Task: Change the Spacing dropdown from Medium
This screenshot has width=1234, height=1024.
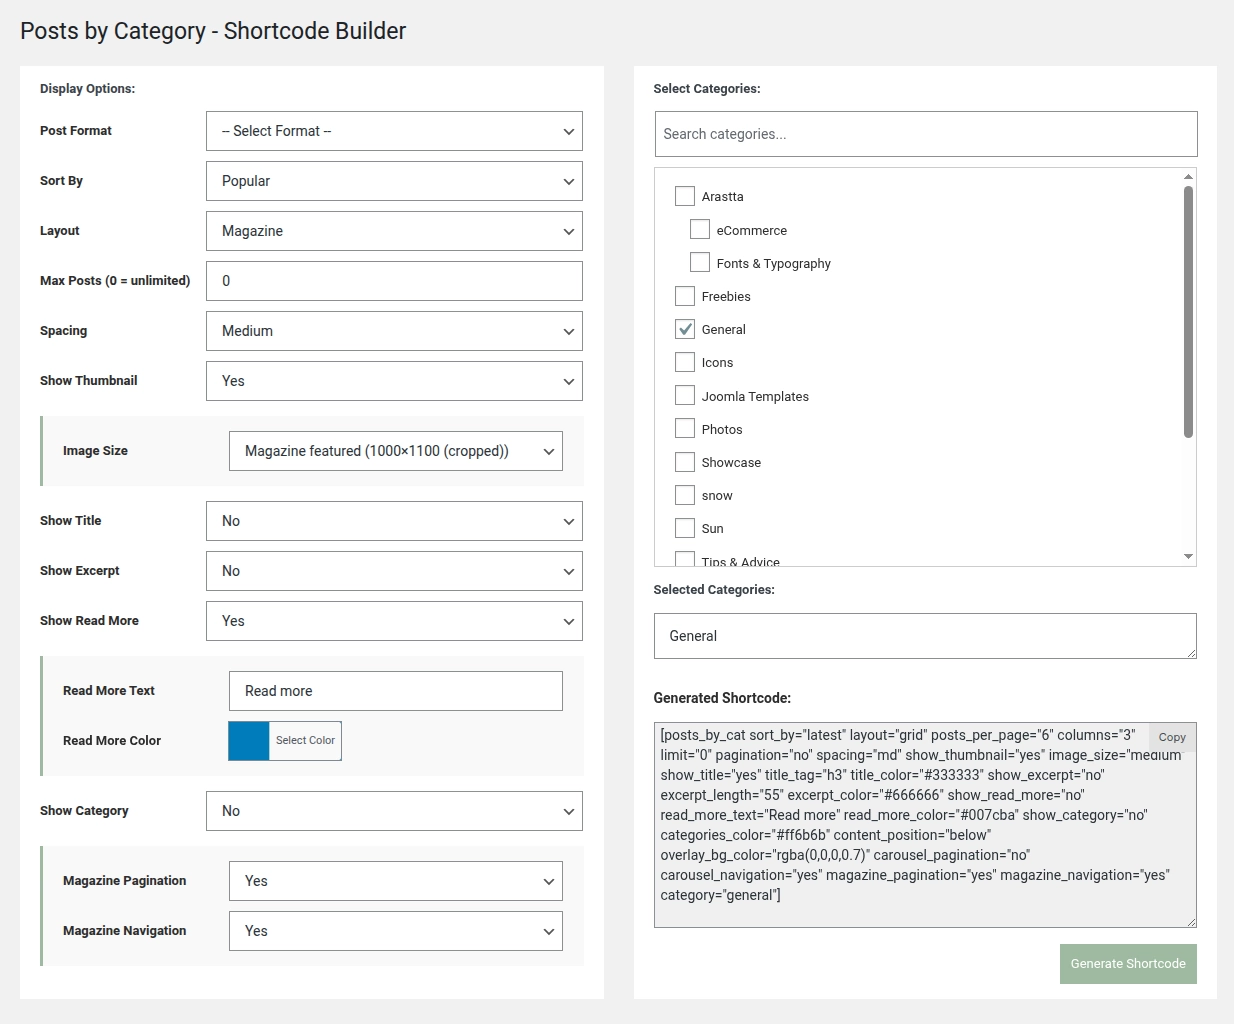Action: coord(394,331)
